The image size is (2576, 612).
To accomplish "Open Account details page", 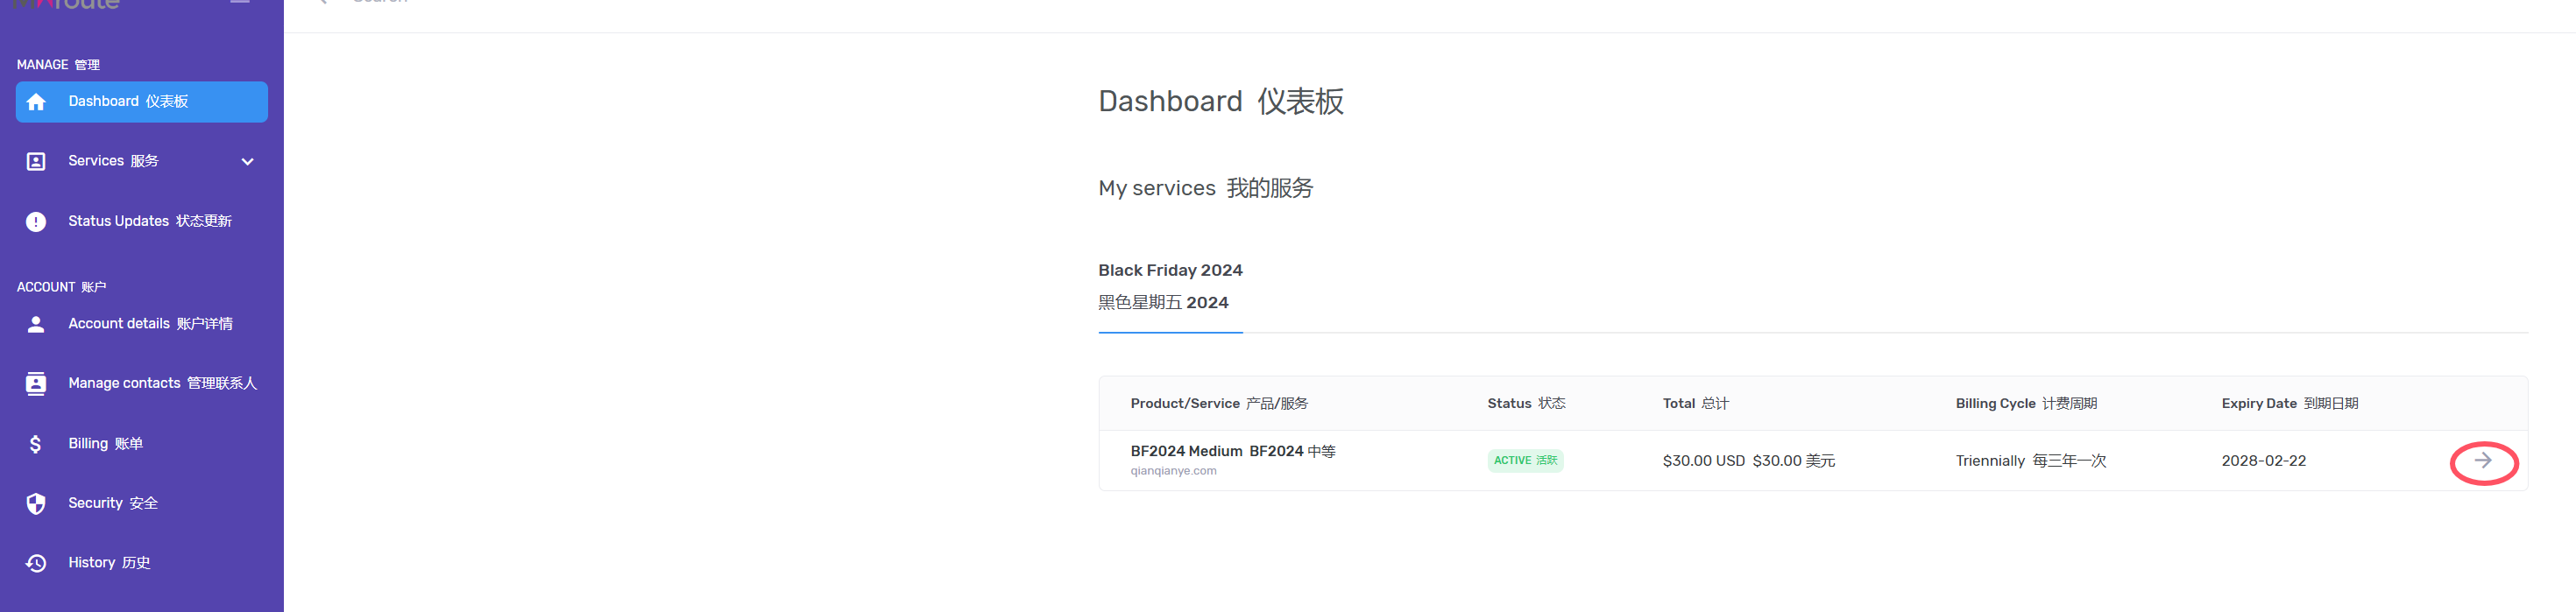I will (150, 324).
